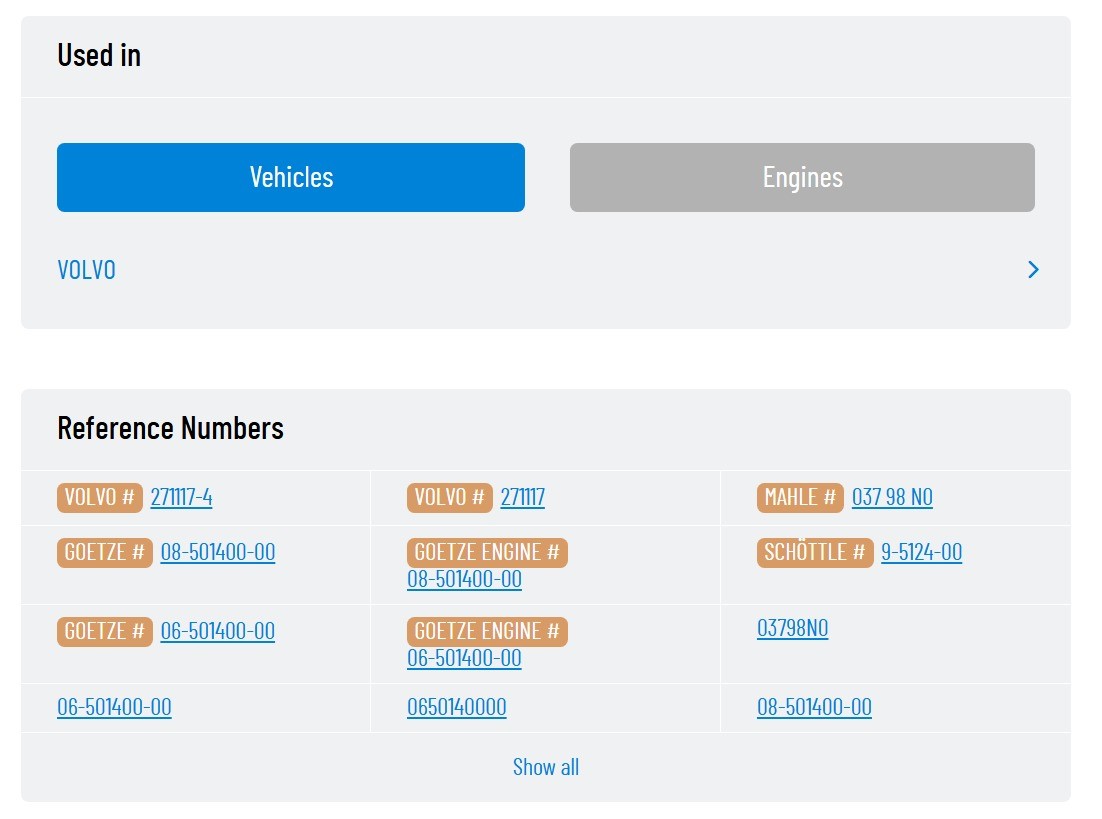Open Schöttle reference 9-5124-00

click(921, 552)
